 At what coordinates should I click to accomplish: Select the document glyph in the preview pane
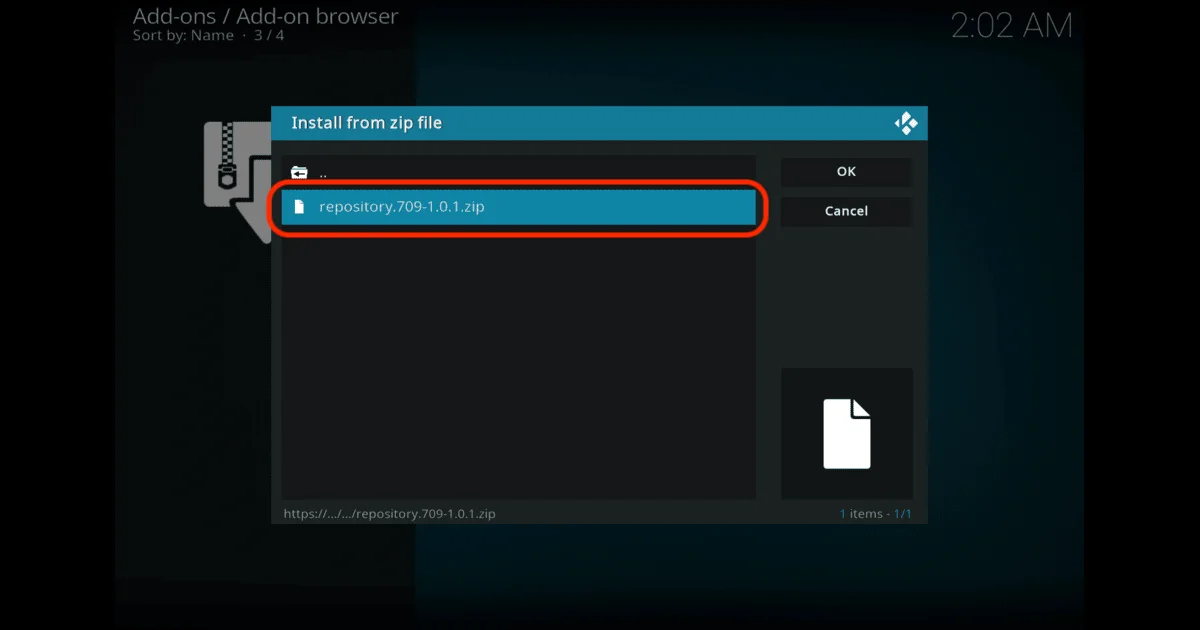(x=846, y=433)
